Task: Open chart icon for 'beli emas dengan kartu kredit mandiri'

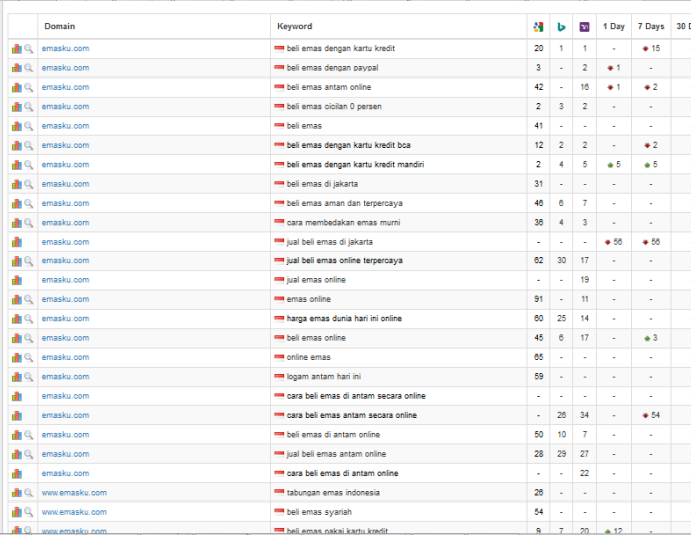Action: click(x=17, y=165)
